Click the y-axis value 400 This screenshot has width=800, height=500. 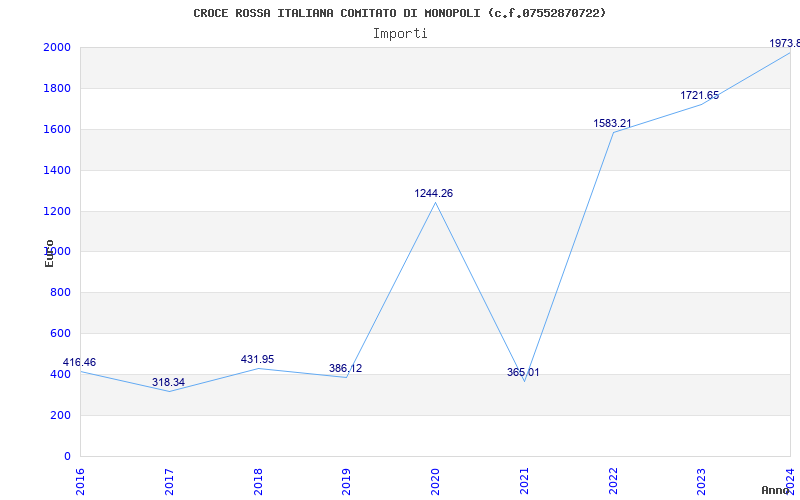point(61,374)
